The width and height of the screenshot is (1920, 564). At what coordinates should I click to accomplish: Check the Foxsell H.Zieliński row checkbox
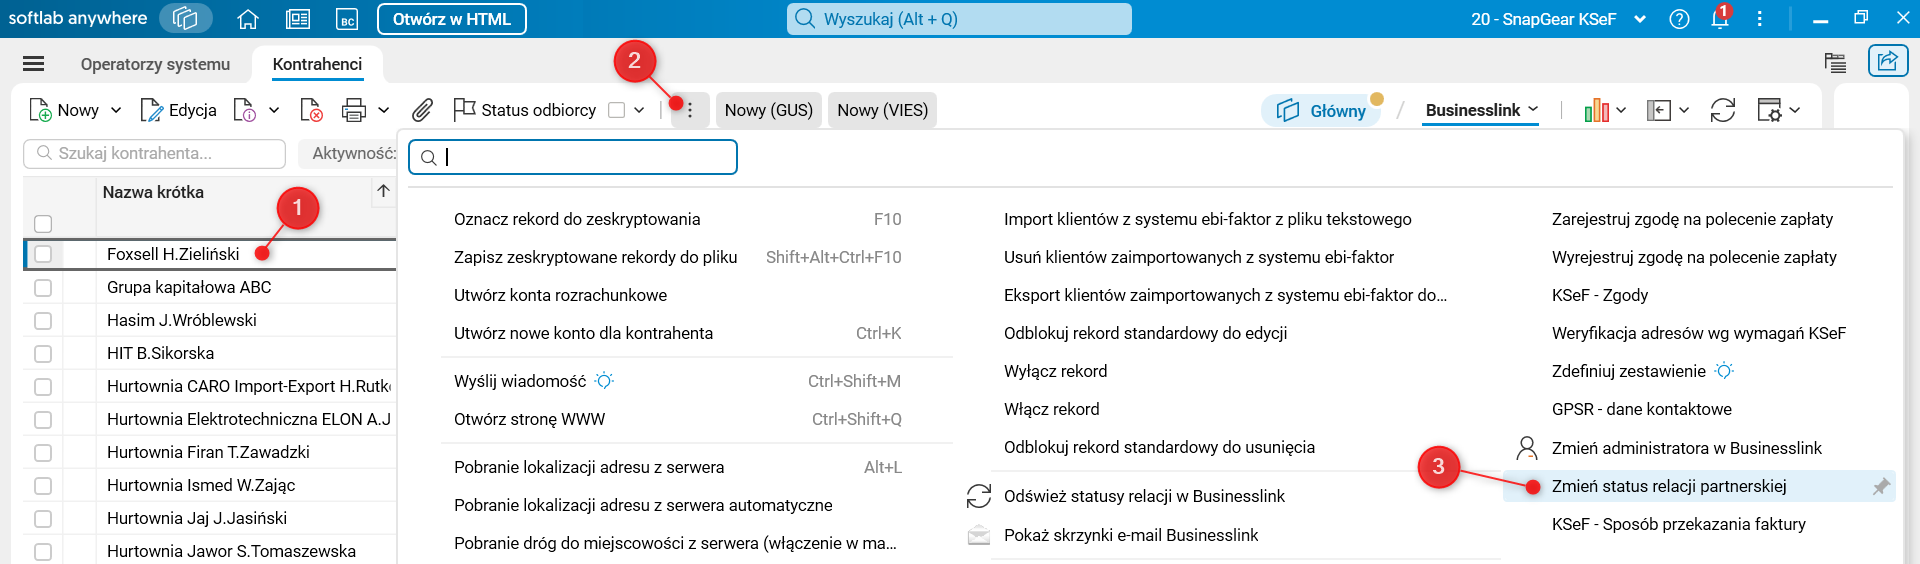pyautogui.click(x=43, y=254)
